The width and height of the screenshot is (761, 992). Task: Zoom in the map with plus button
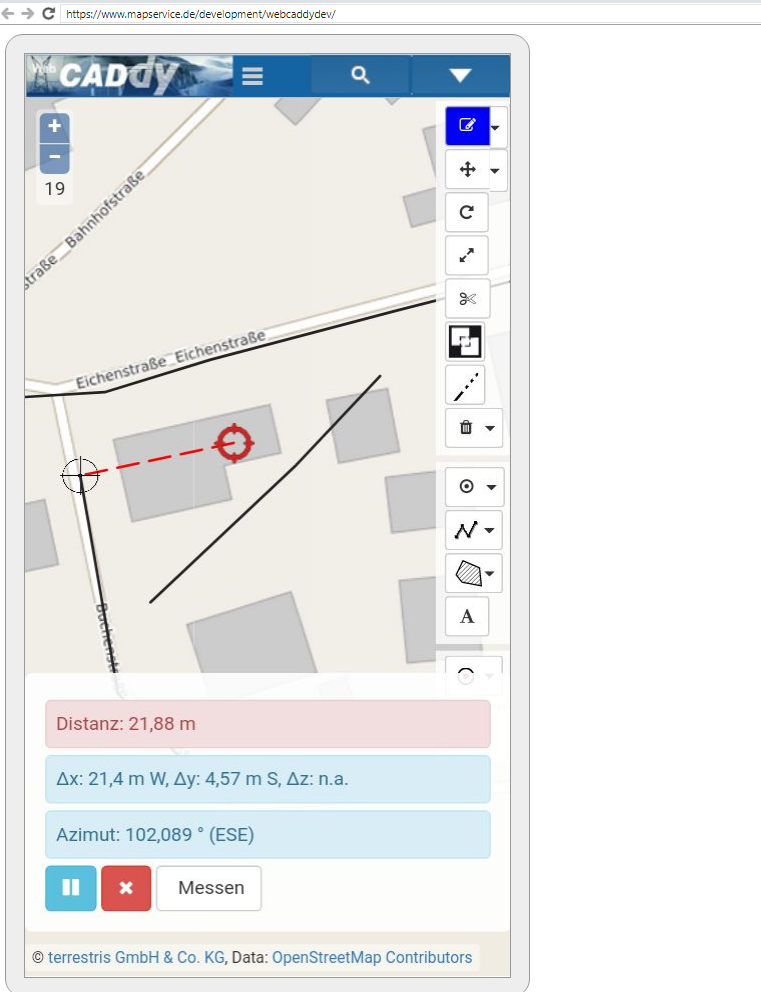pos(54,127)
